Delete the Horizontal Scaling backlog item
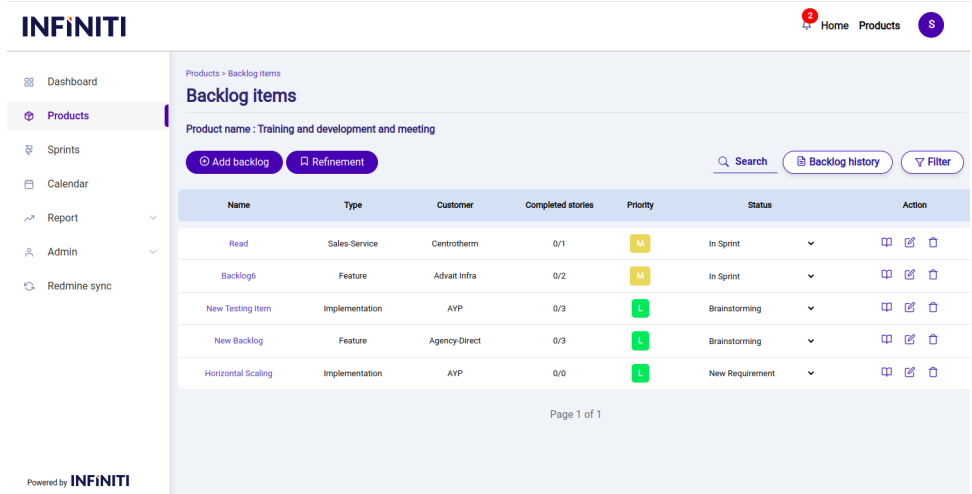Screen dimensions: 972x494 pos(933,373)
